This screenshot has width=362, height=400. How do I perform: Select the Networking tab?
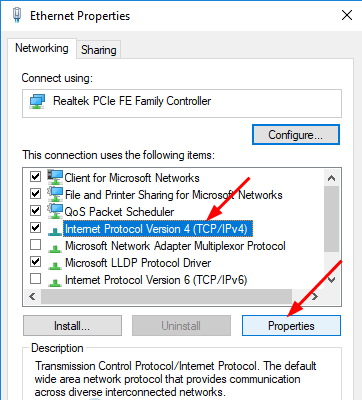tap(42, 48)
